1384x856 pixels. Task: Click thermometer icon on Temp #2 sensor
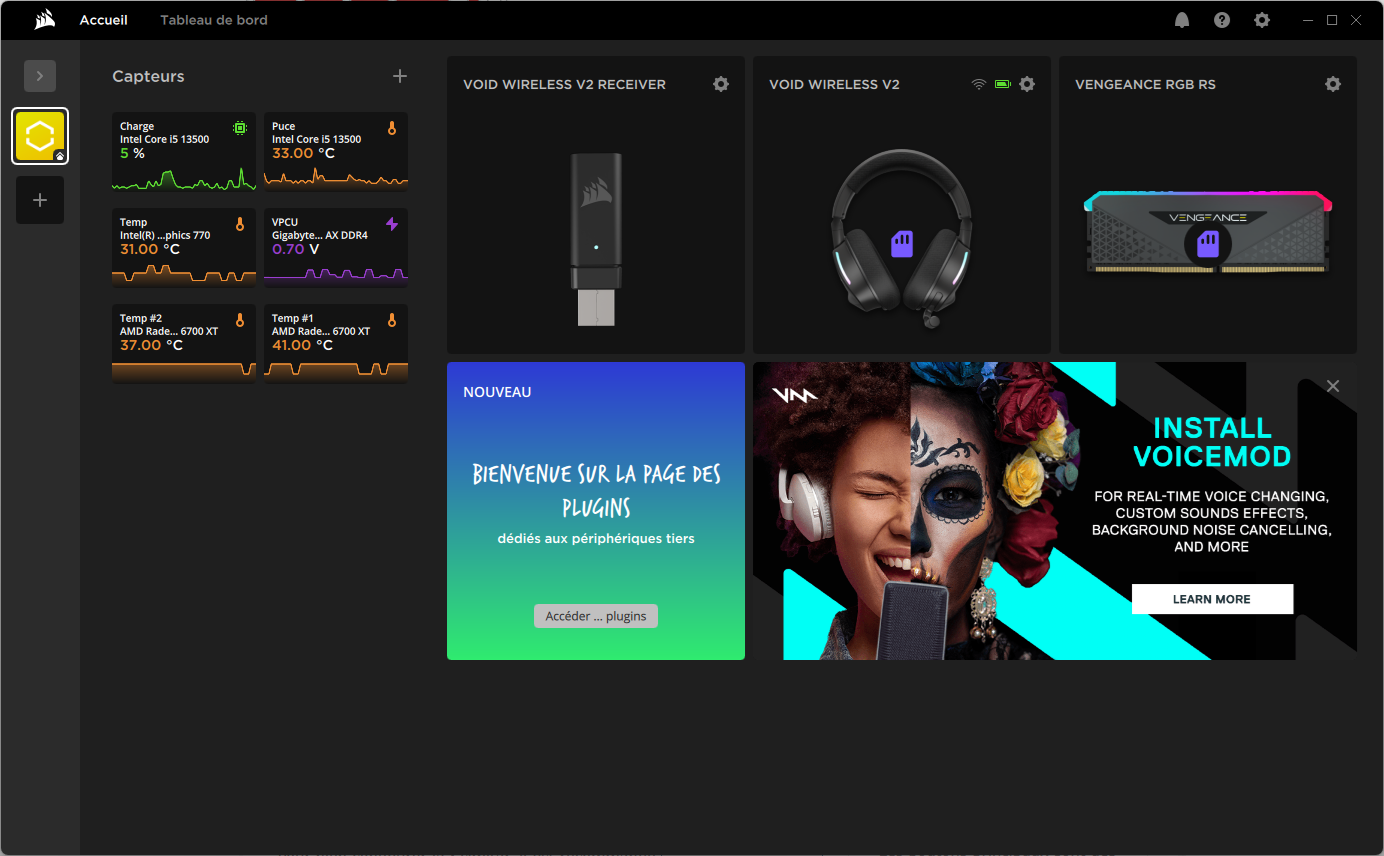240,321
